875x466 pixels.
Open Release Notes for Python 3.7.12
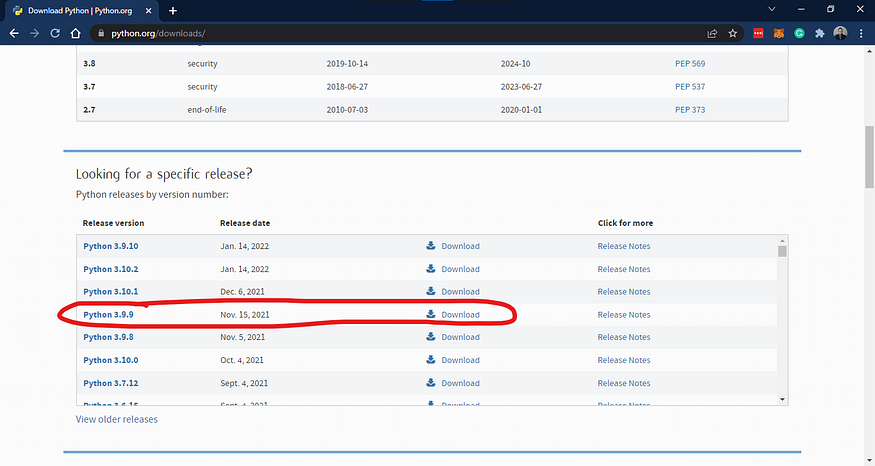coord(624,383)
